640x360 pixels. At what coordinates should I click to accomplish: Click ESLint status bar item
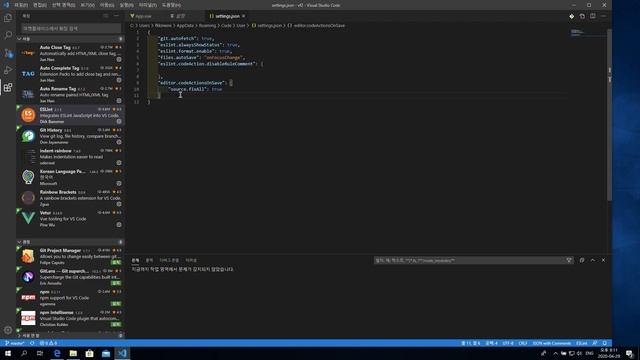coord(582,343)
